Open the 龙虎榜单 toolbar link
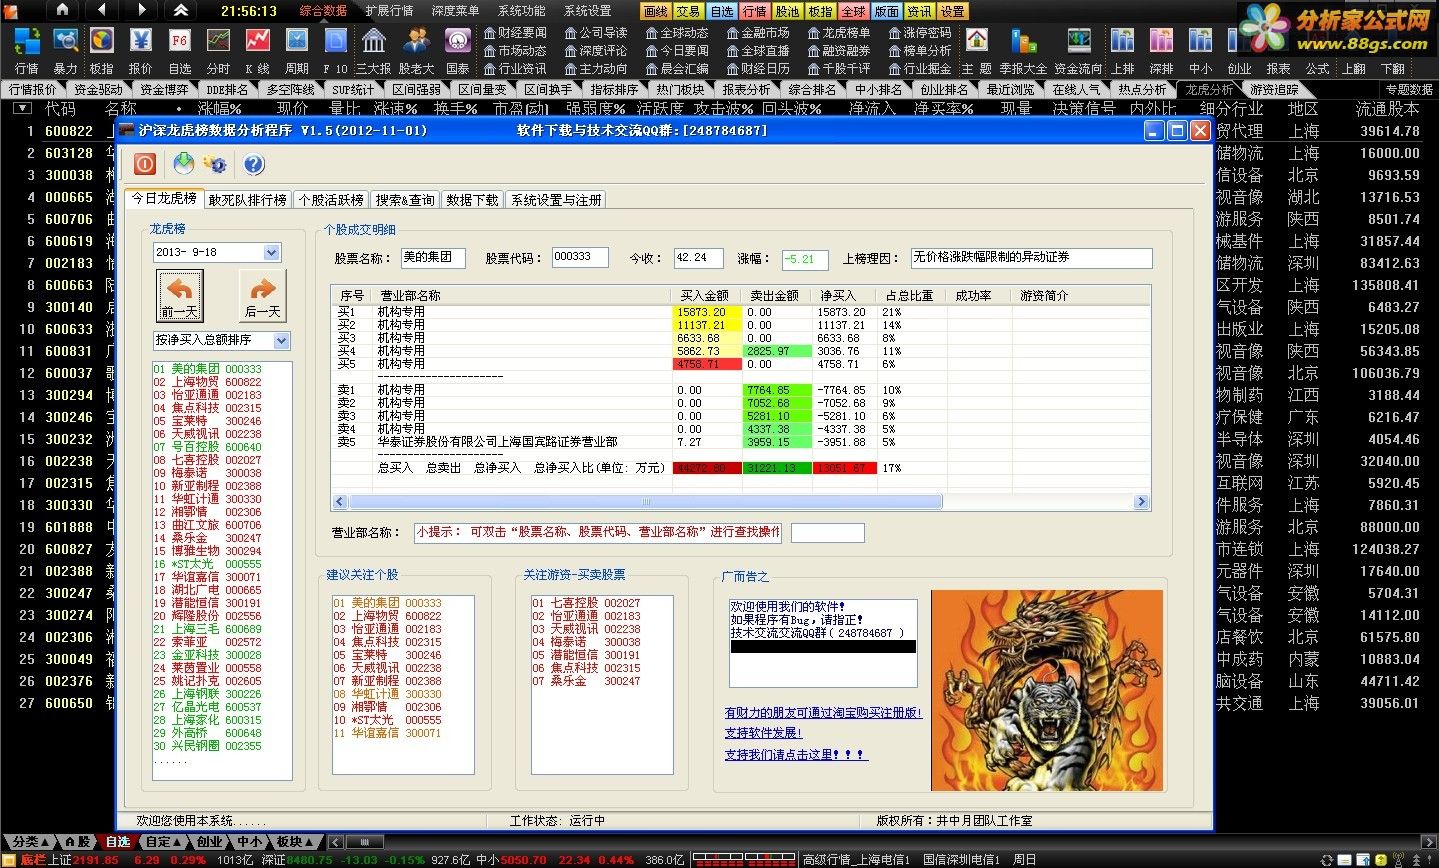 (x=838, y=33)
